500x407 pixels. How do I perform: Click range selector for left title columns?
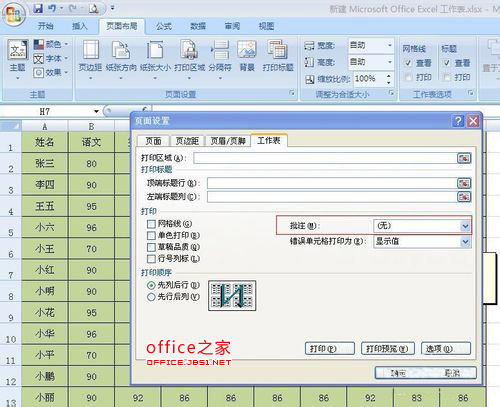coord(464,197)
